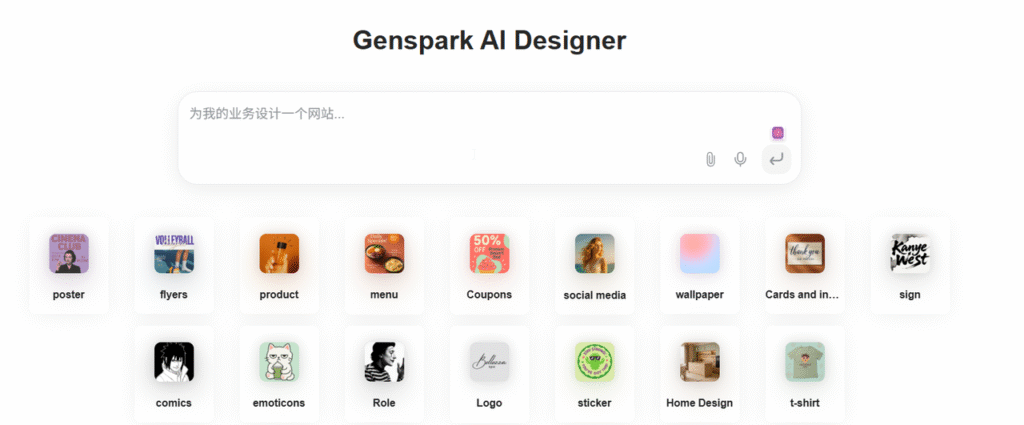The height and width of the screenshot is (425, 1024).
Task: Choose the wallpaper gradient tile
Action: 699,266
